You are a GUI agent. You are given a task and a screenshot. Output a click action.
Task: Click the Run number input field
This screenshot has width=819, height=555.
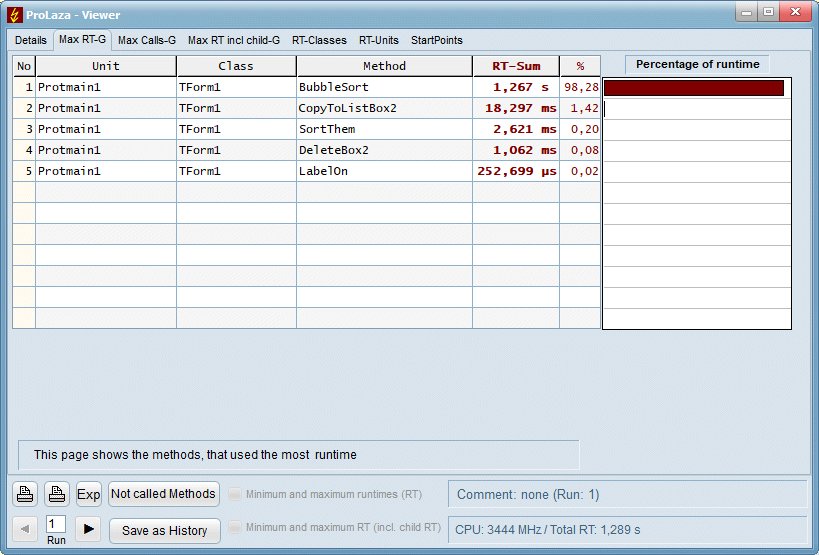tap(56, 524)
